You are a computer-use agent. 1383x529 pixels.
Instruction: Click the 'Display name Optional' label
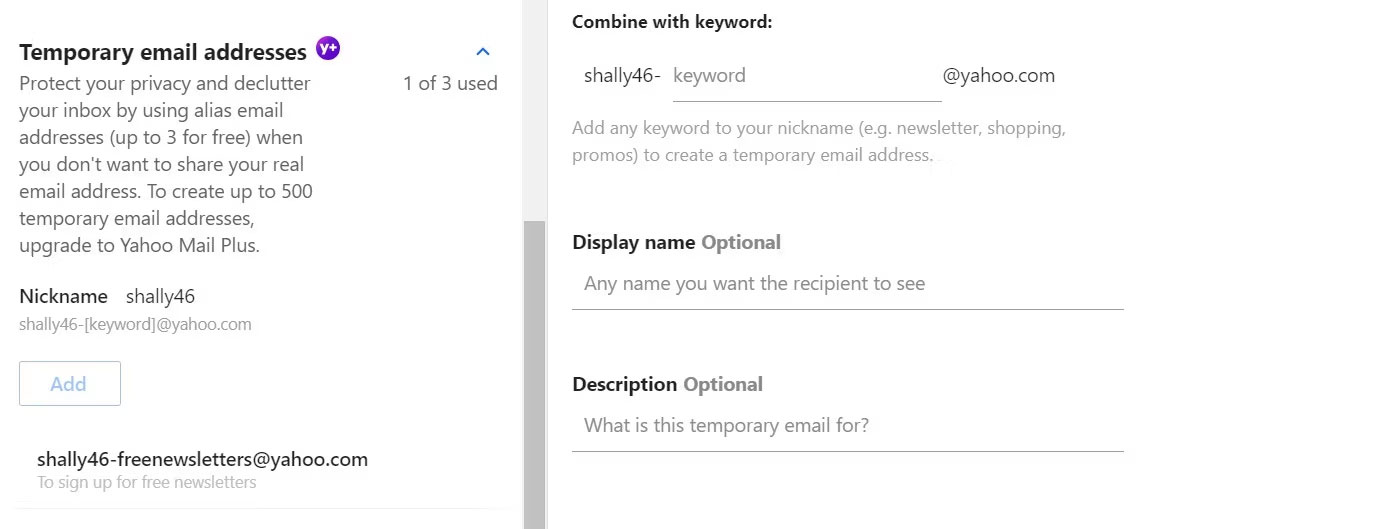point(676,242)
